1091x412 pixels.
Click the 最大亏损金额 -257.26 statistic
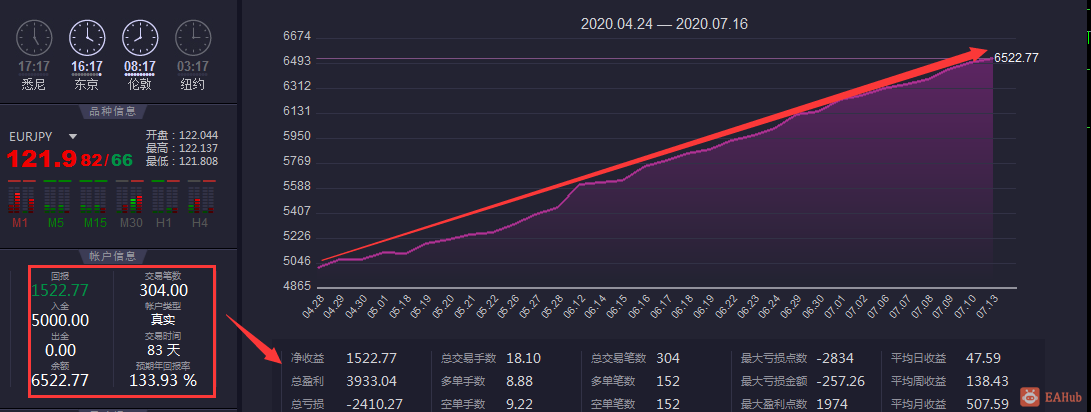click(803, 381)
